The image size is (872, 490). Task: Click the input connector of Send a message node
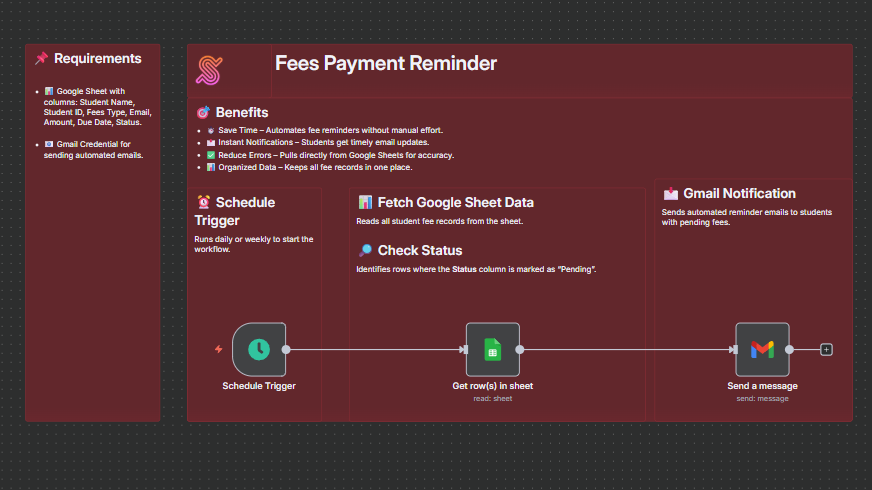click(x=733, y=349)
